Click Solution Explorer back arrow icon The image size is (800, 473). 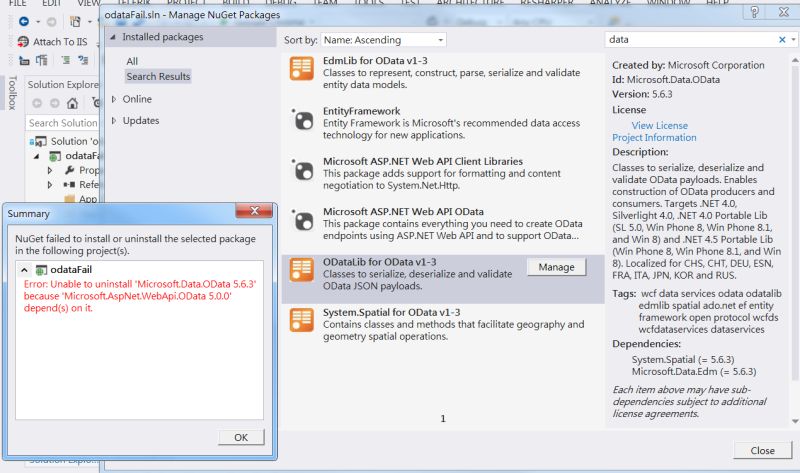tap(37, 104)
